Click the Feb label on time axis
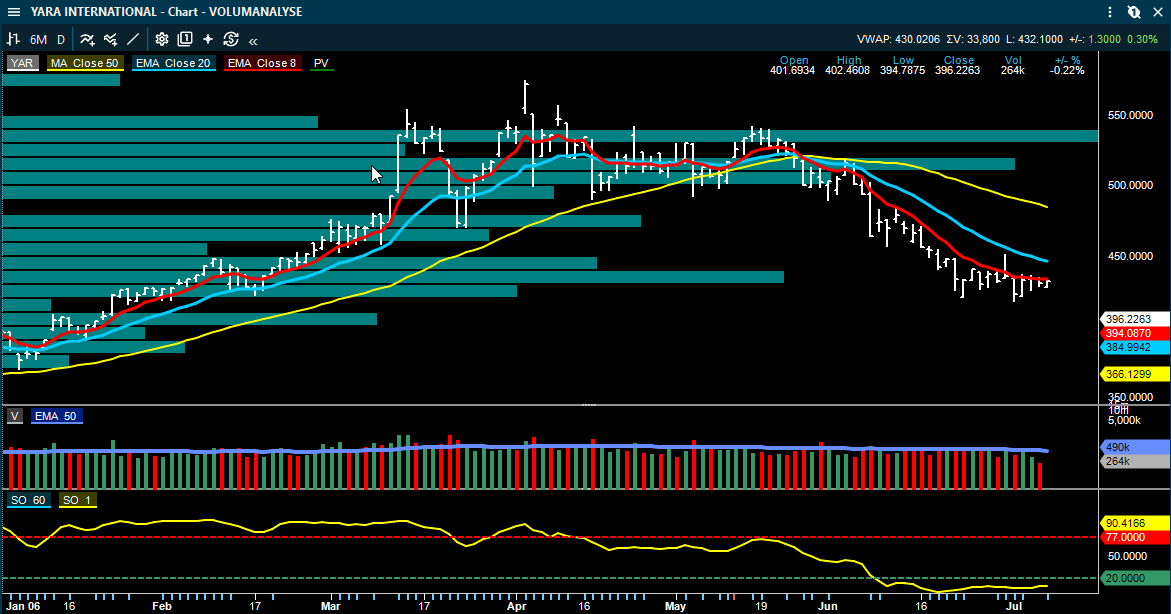Image resolution: width=1171 pixels, height=614 pixels. (x=162, y=606)
